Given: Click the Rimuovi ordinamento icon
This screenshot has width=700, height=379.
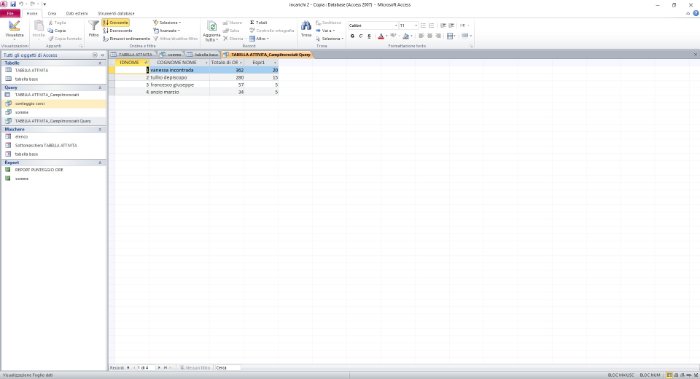Looking at the screenshot, I should pos(105,39).
